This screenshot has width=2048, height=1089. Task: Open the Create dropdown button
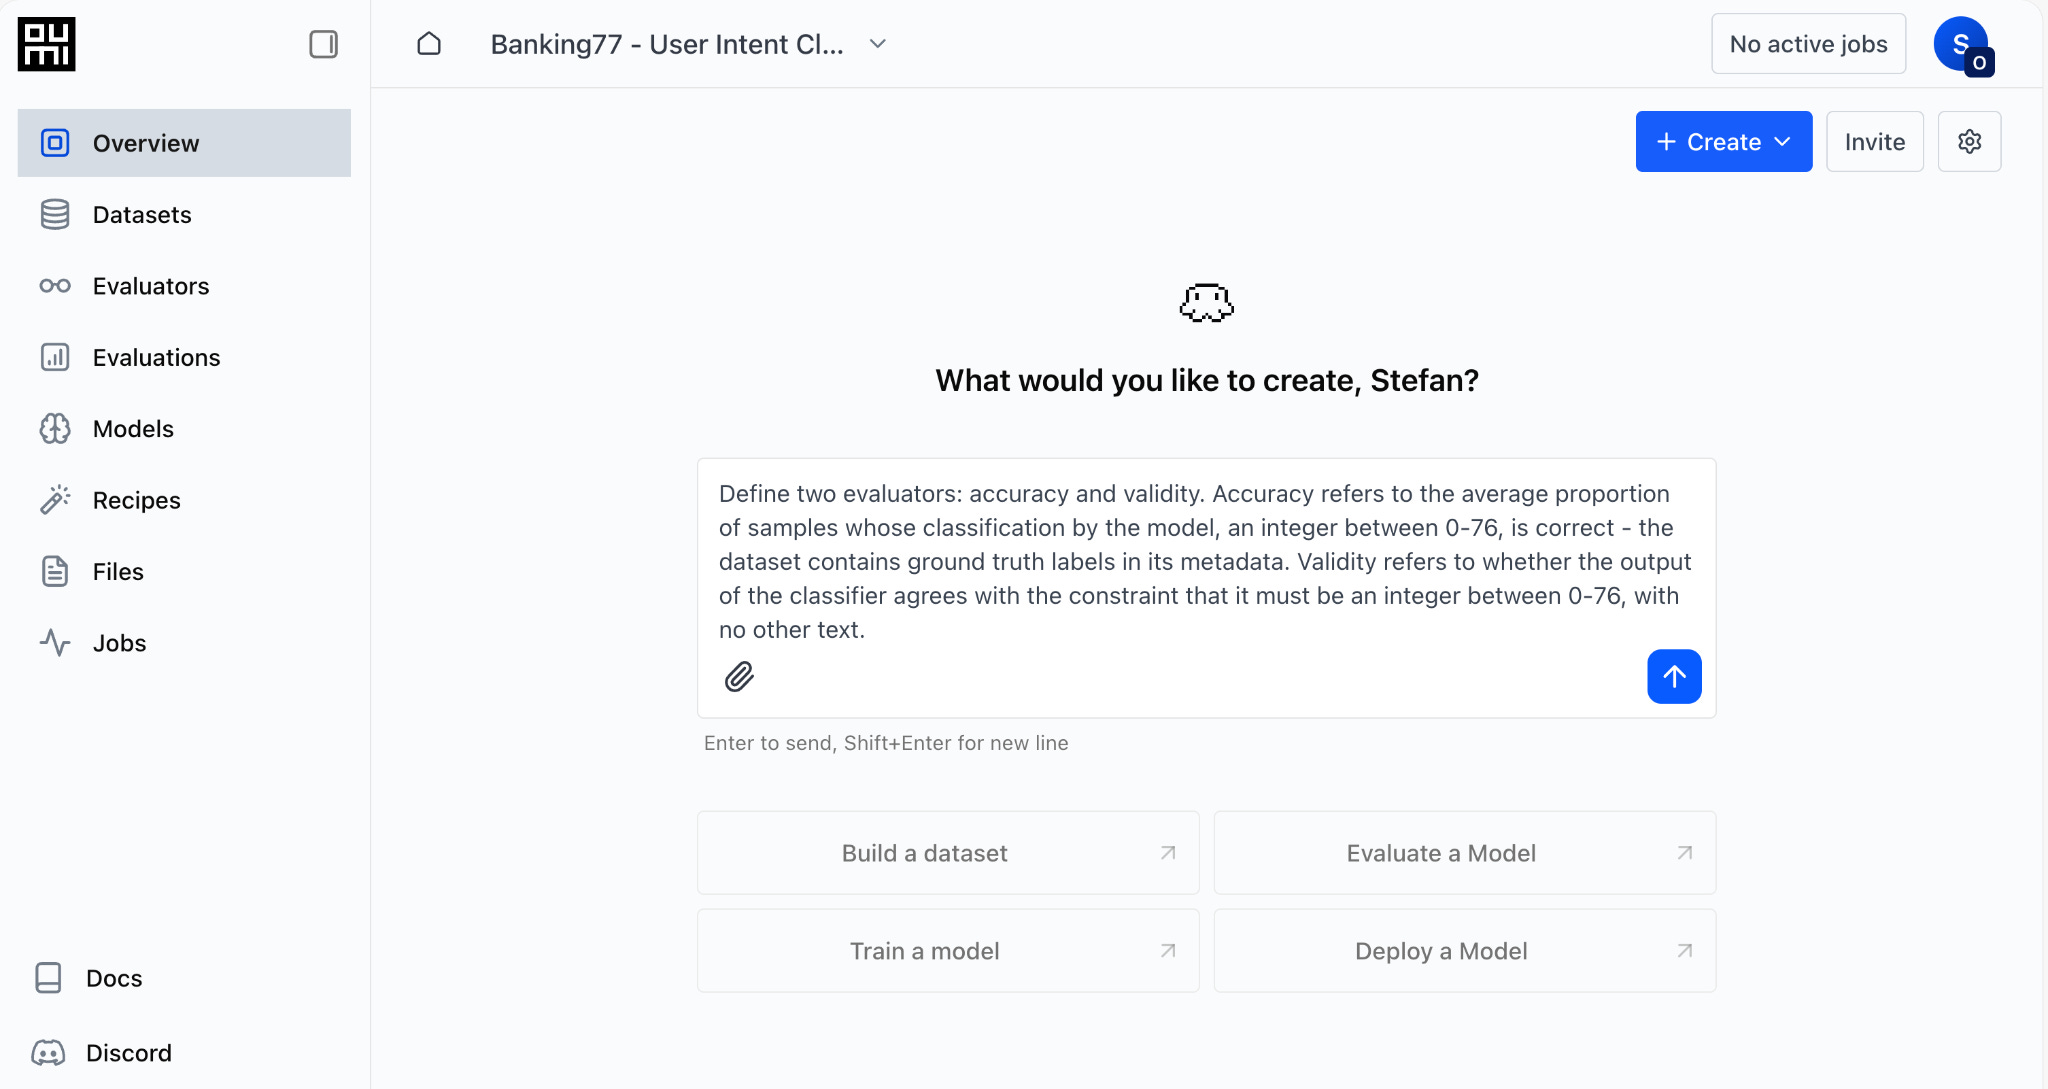[x=1723, y=142]
